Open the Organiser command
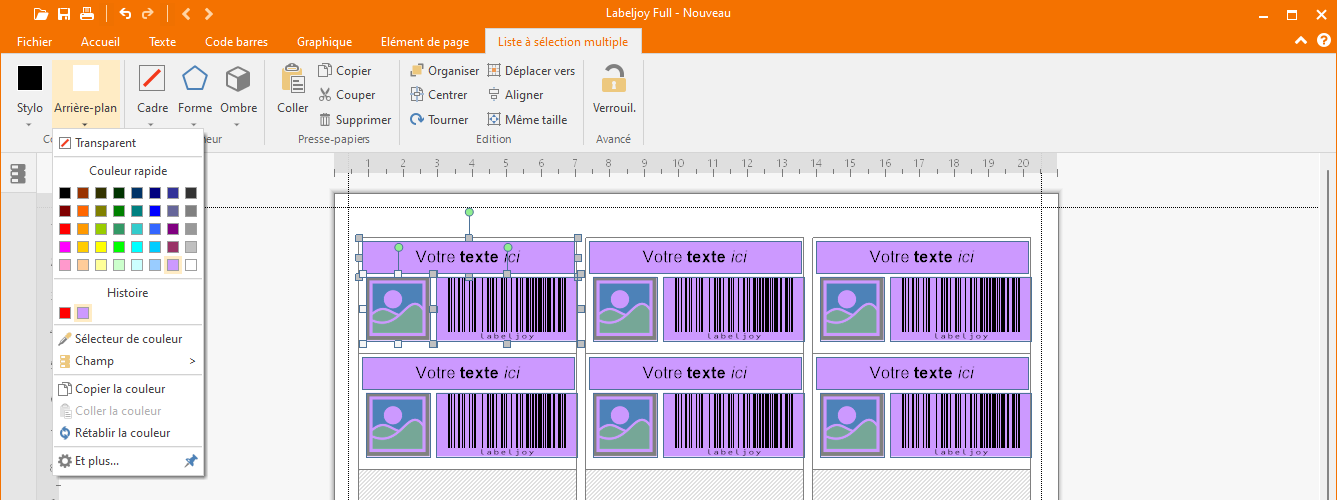Viewport: 1337px width, 500px height. point(445,71)
